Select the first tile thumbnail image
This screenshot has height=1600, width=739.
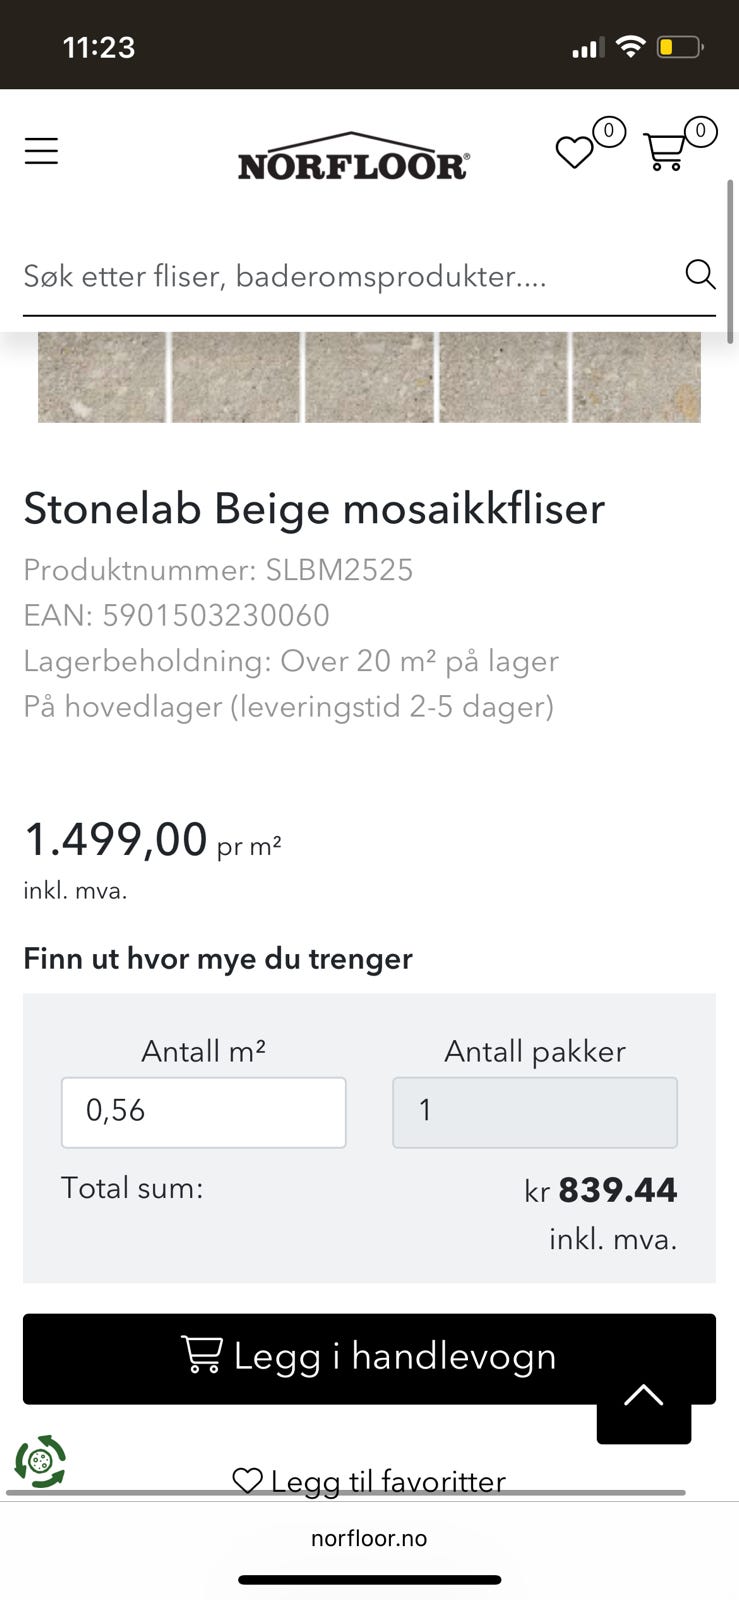point(101,377)
